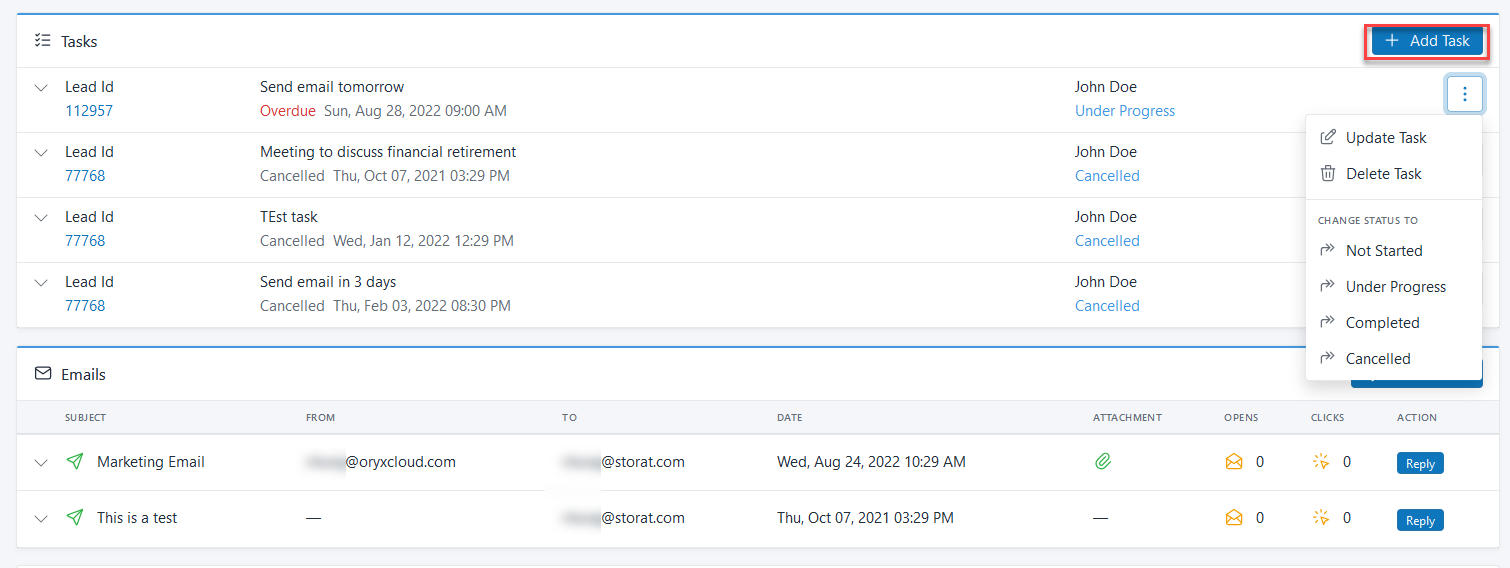The image size is (1510, 568).
Task: Click the opens envelope icon for This is a test
Action: 1234,518
